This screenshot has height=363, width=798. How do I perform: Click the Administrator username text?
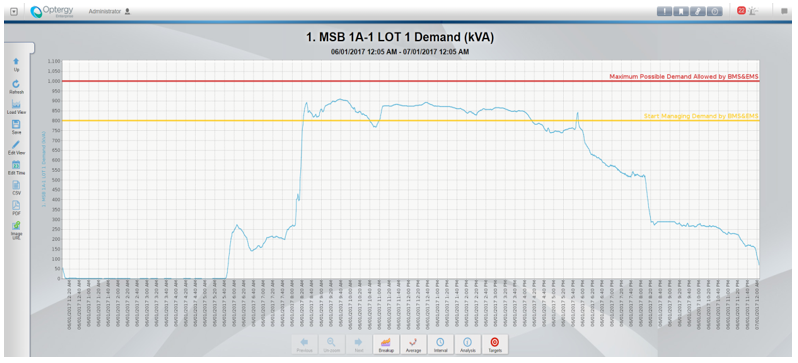tap(104, 11)
